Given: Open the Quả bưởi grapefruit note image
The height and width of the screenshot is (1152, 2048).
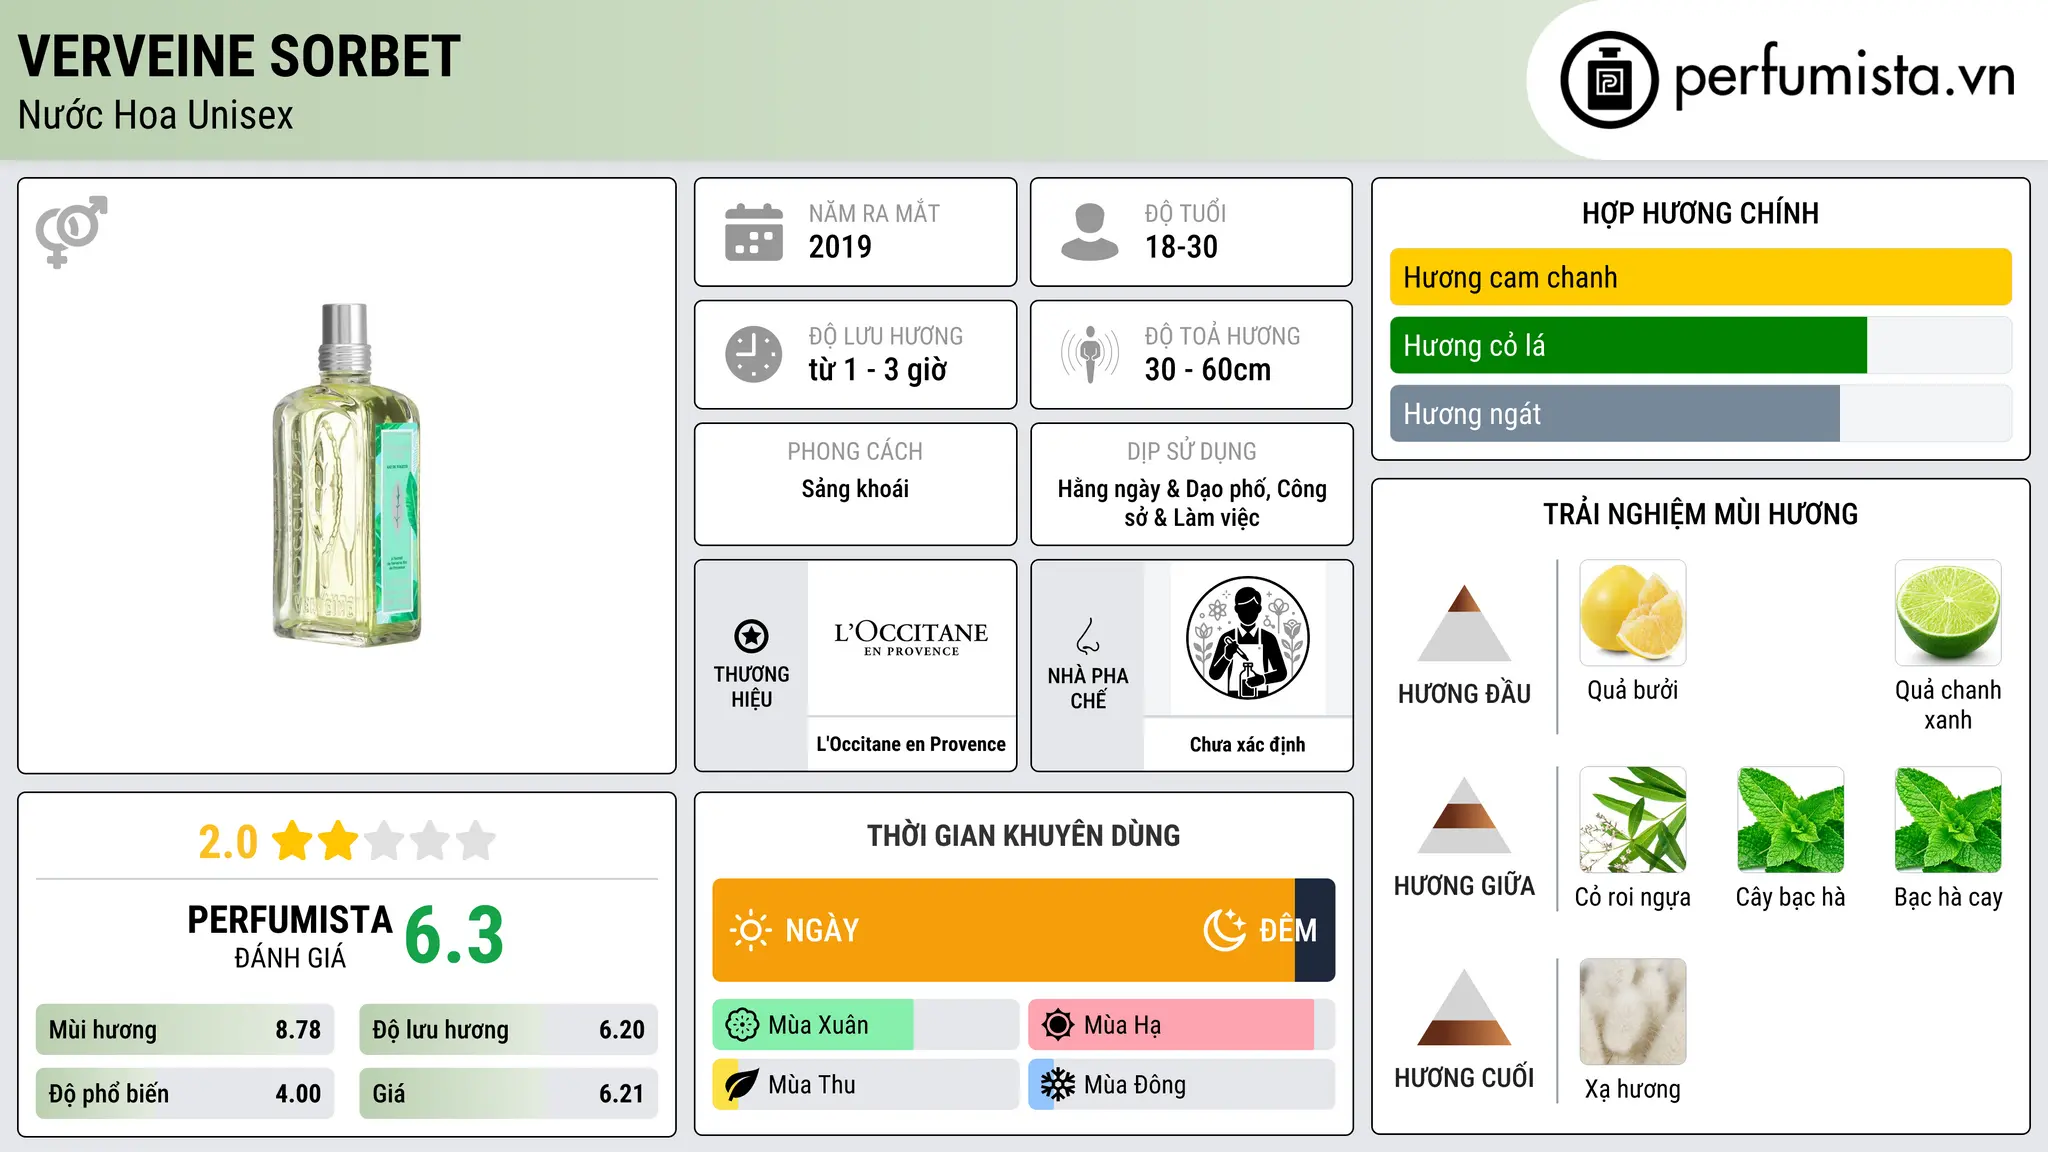Looking at the screenshot, I should pos(1632,613).
